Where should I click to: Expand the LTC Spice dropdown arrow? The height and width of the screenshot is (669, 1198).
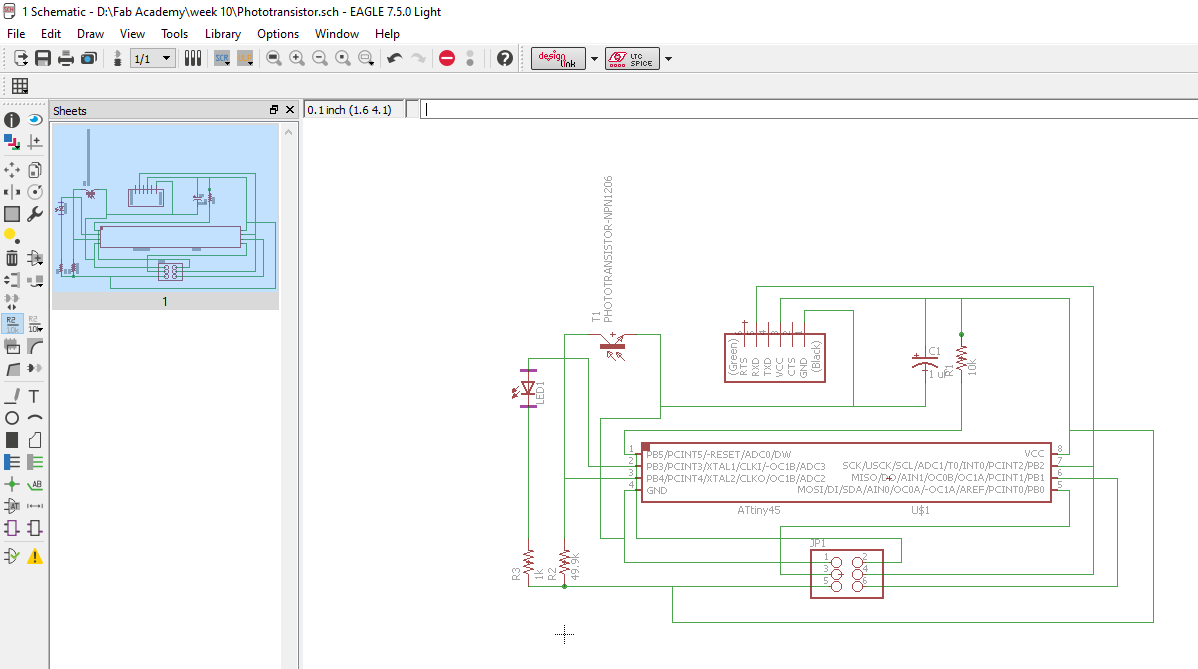[x=668, y=59]
